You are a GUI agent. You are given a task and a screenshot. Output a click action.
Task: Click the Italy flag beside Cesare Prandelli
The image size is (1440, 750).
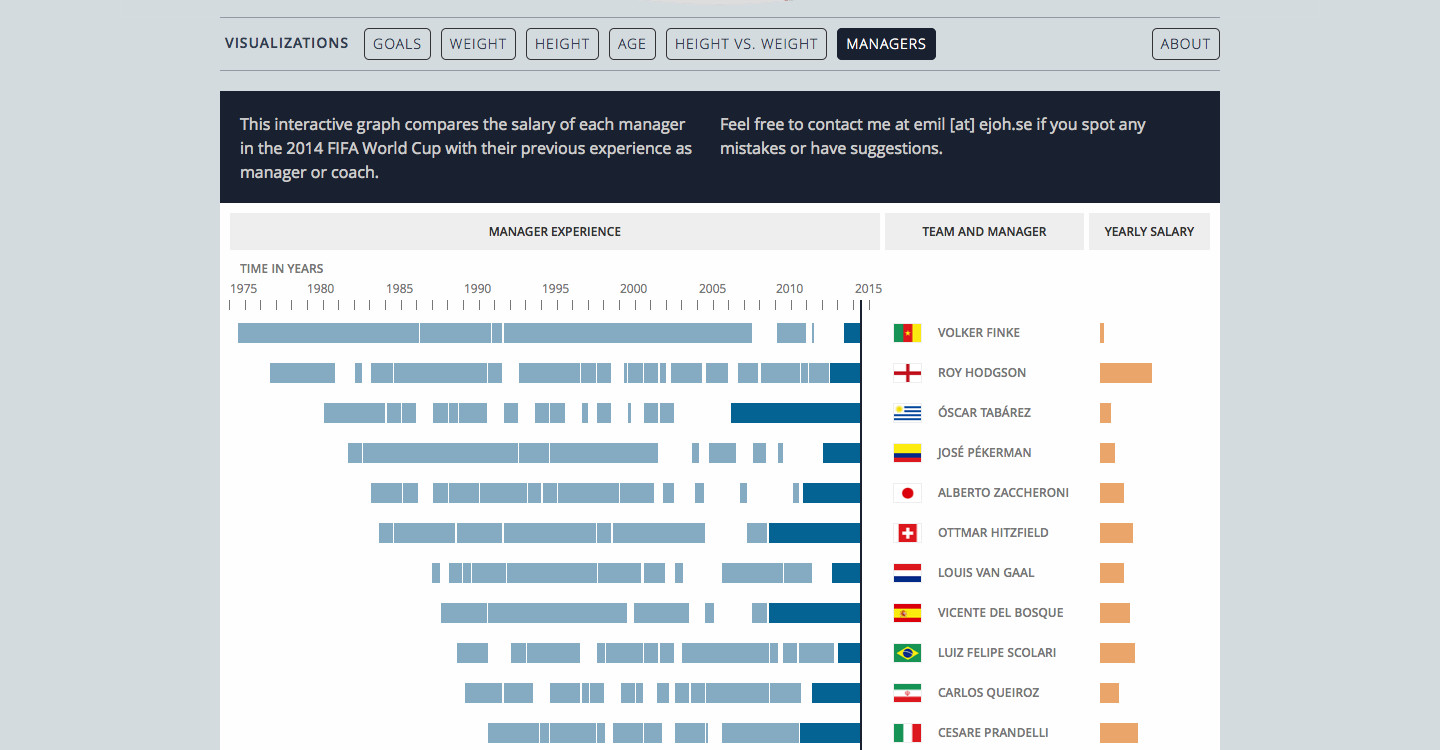click(x=907, y=733)
